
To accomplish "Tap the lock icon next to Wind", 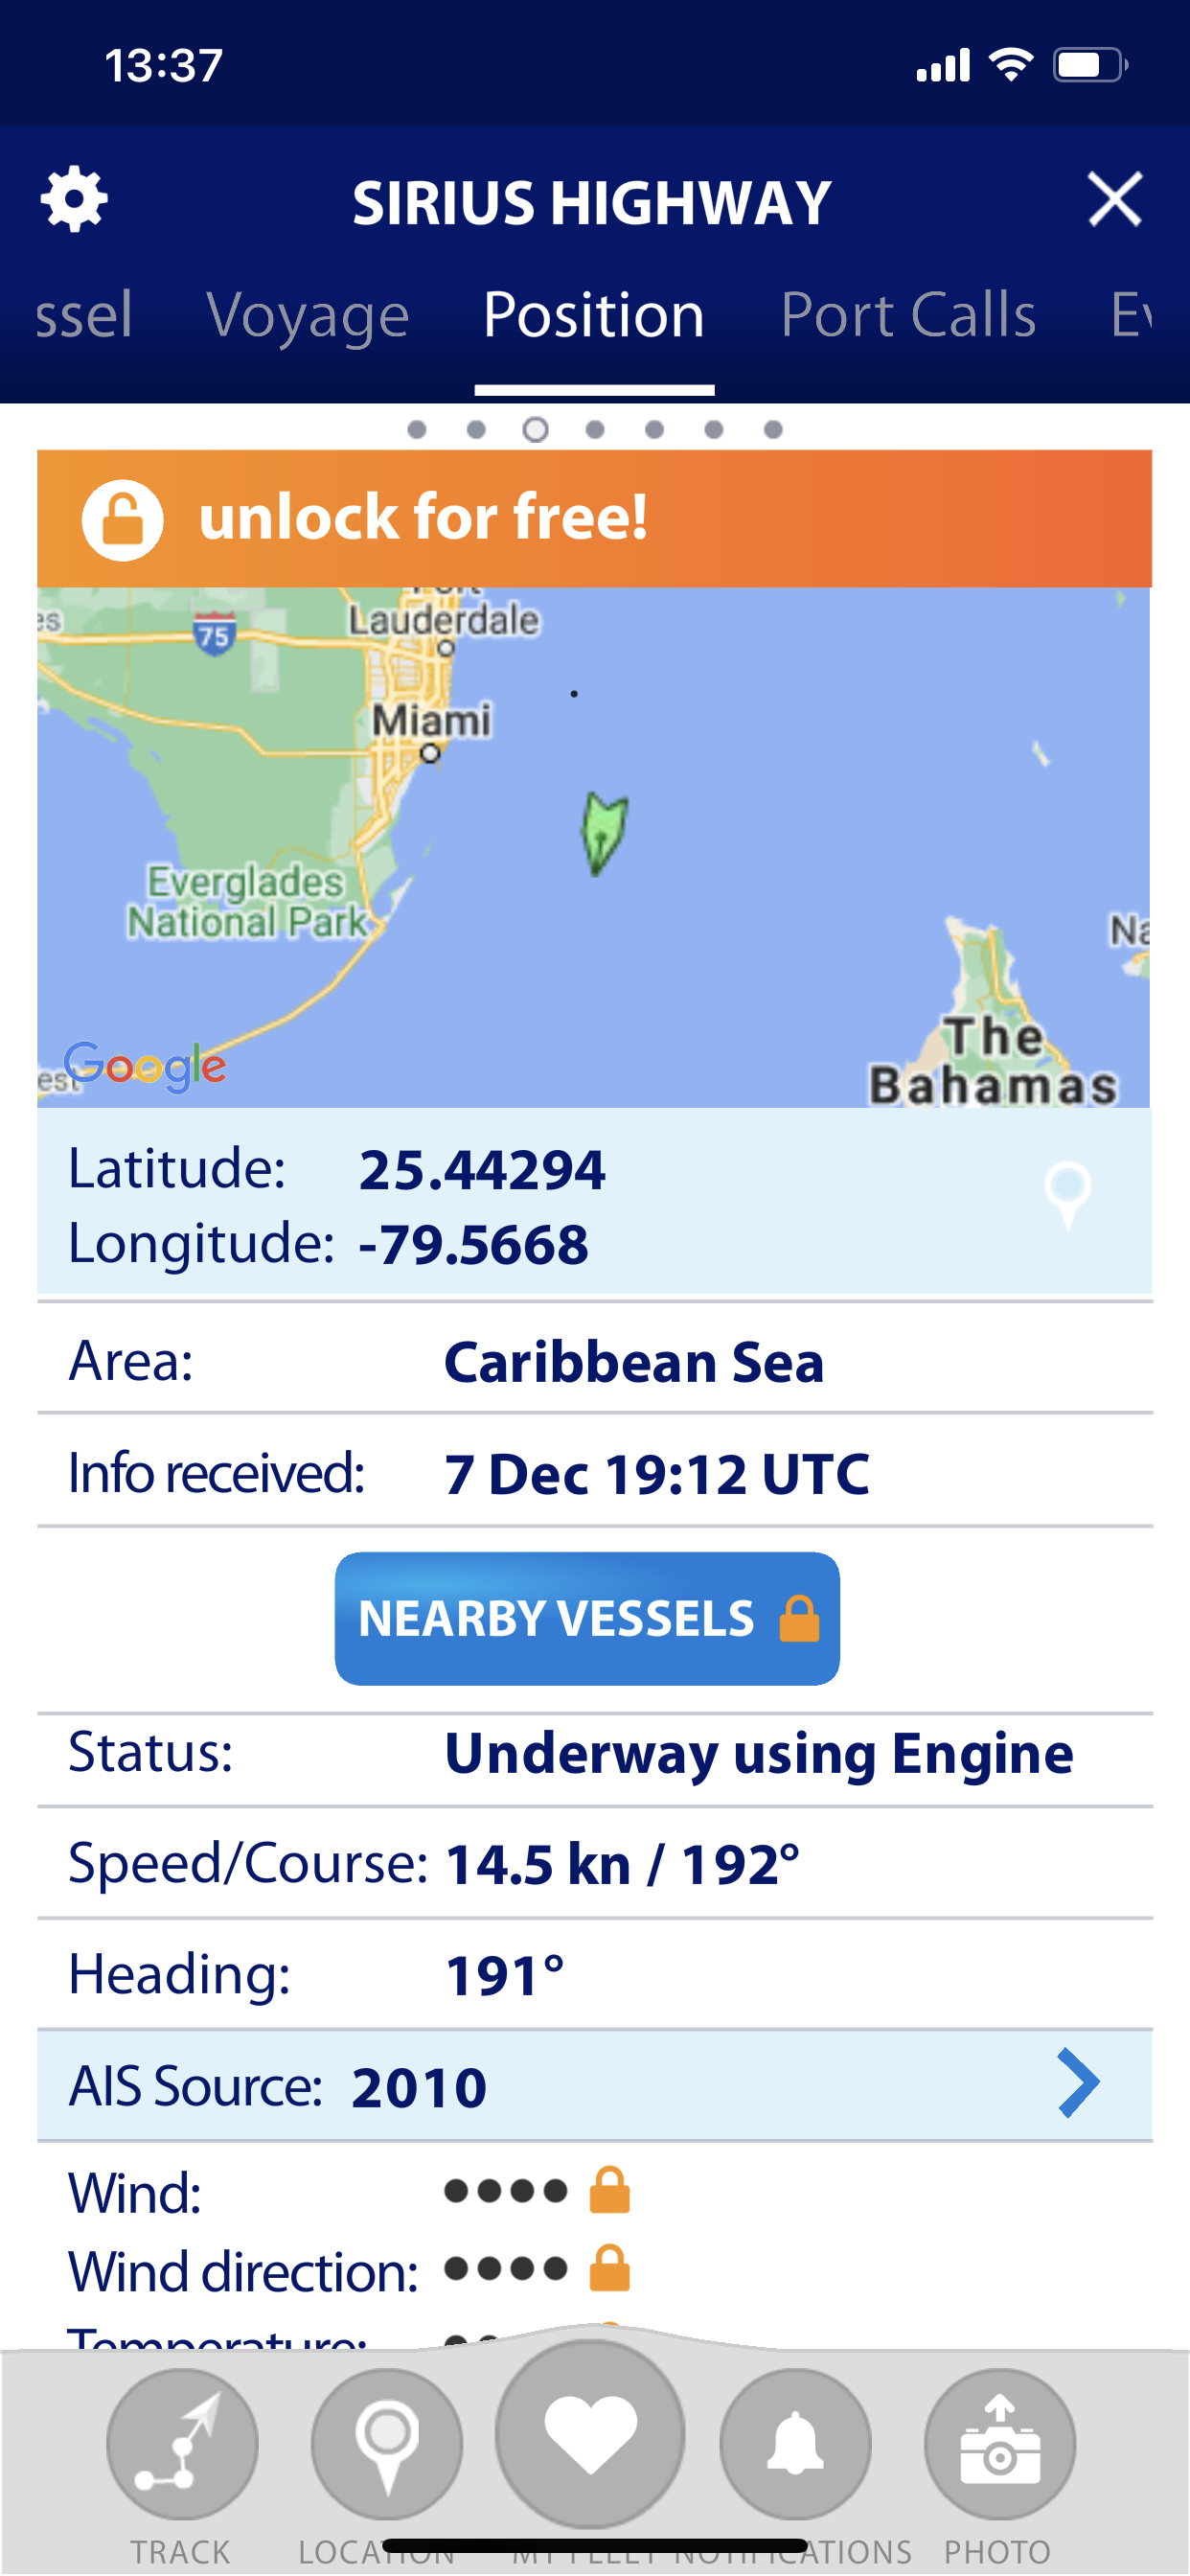I will tap(609, 2190).
